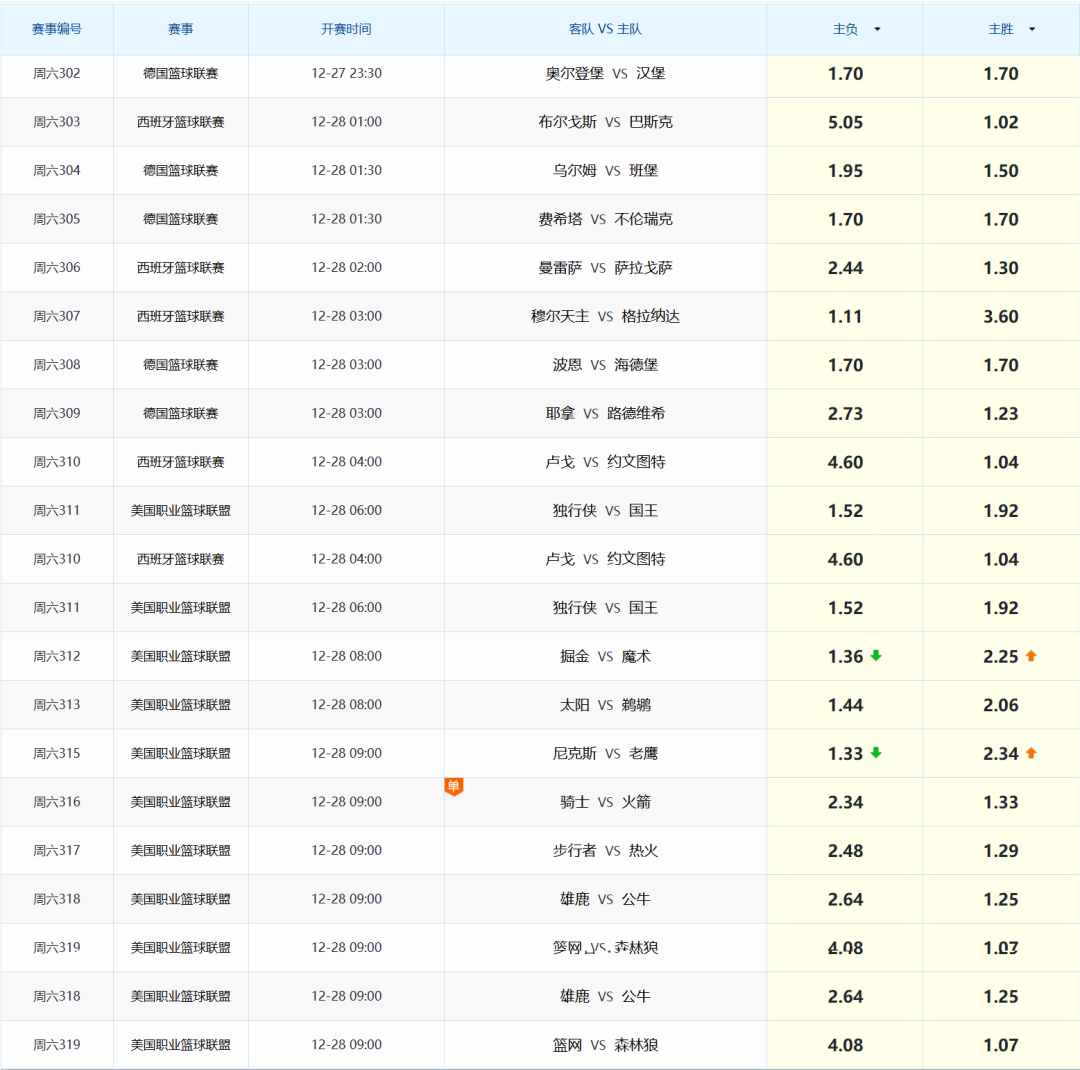Screen dimensions: 1080x1070
Task: Select 主负 odds 1.11 for 穆尔天主 match
Action: pos(845,316)
